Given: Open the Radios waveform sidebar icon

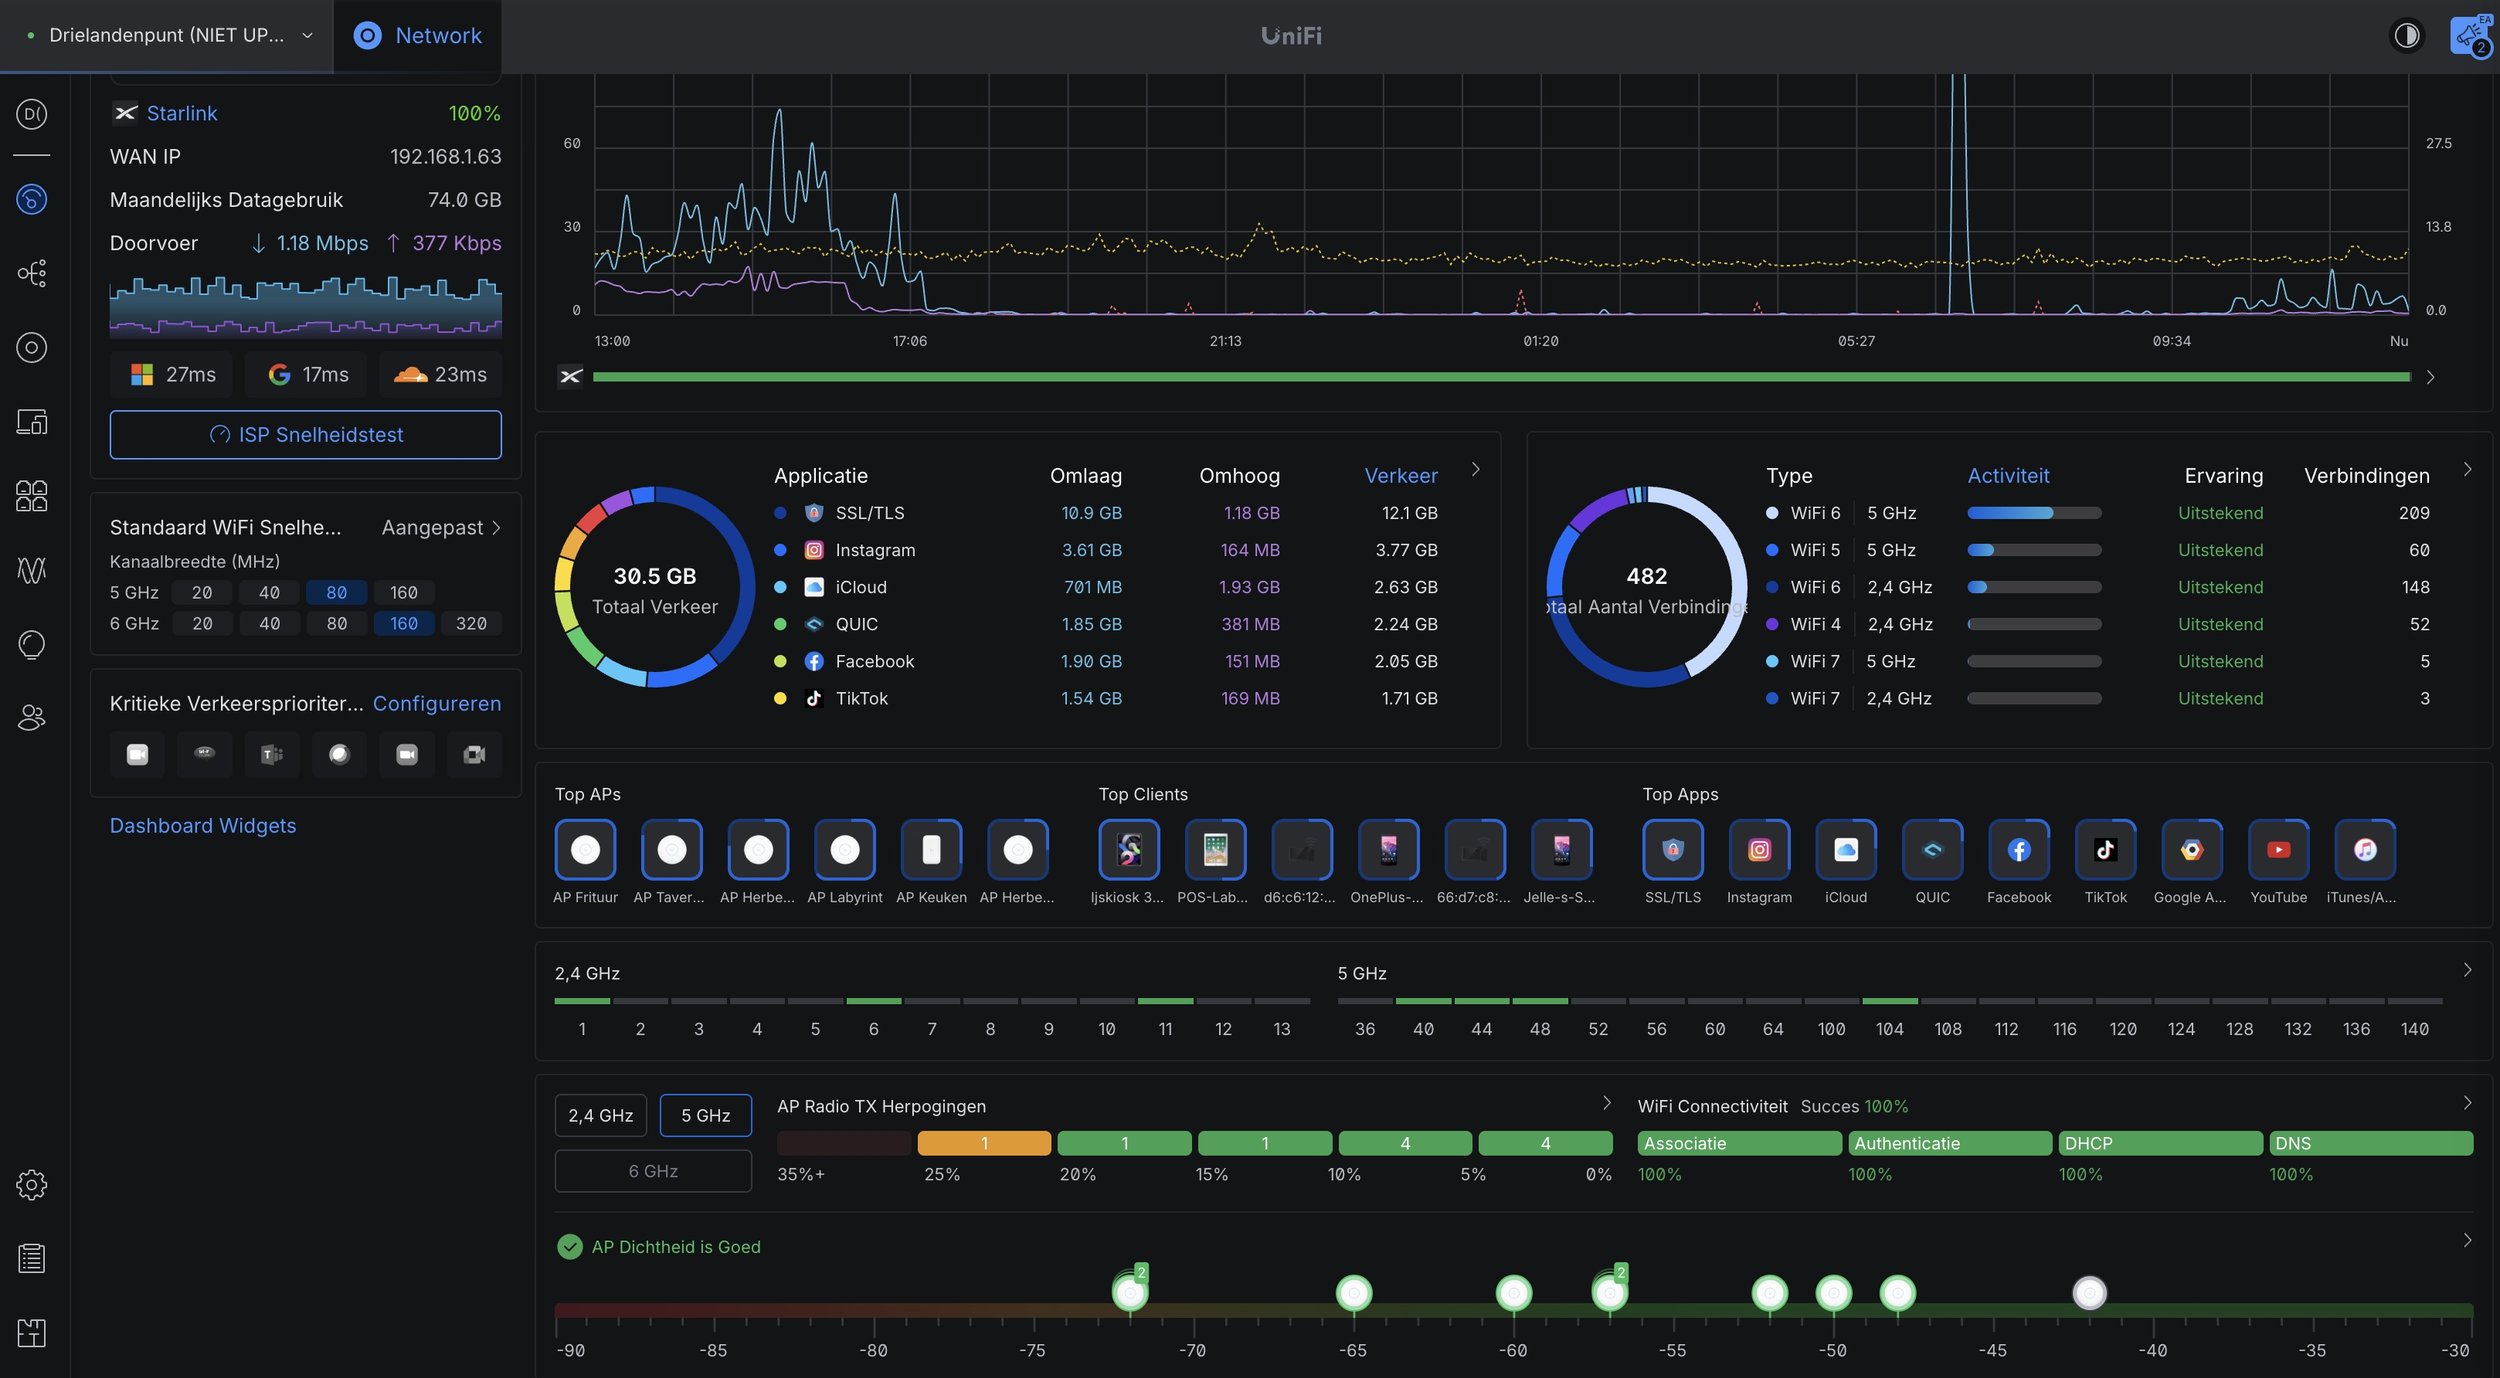Looking at the screenshot, I should (31, 570).
